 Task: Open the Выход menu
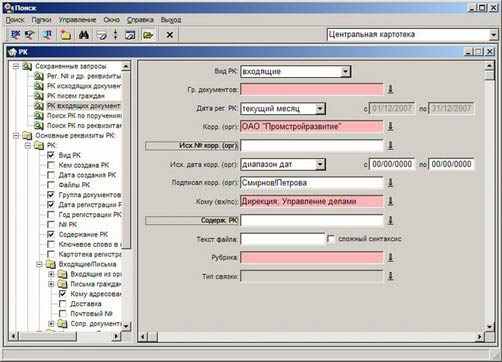point(171,20)
